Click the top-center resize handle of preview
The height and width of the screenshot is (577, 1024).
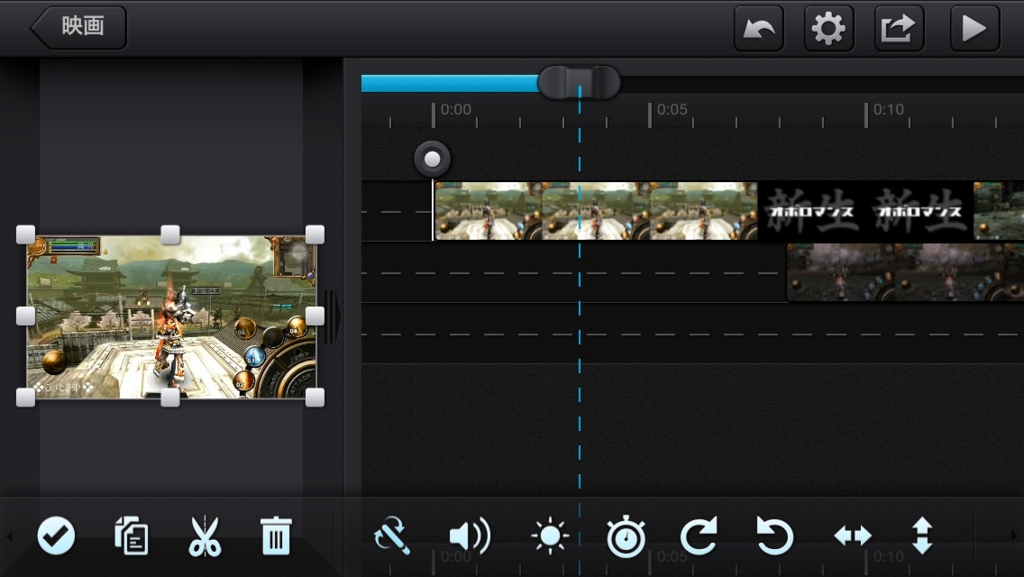[x=170, y=234]
